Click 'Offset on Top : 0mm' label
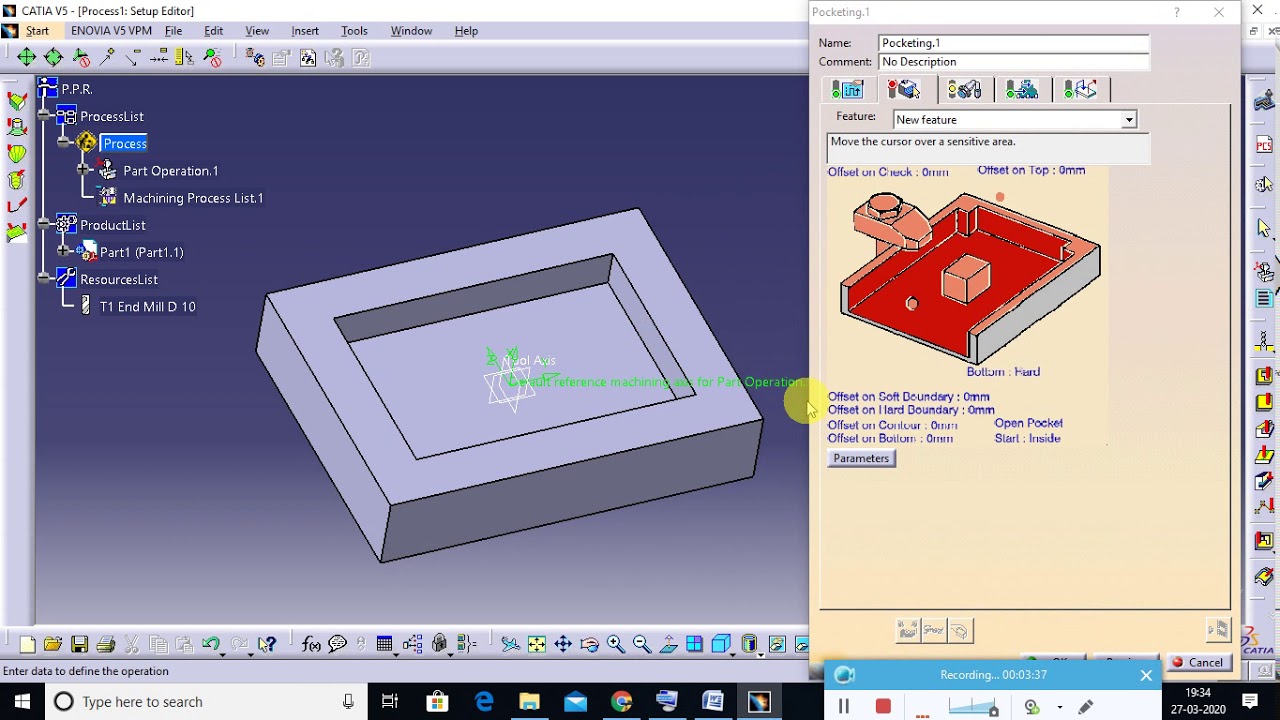This screenshot has height=720, width=1280. [x=1031, y=171]
